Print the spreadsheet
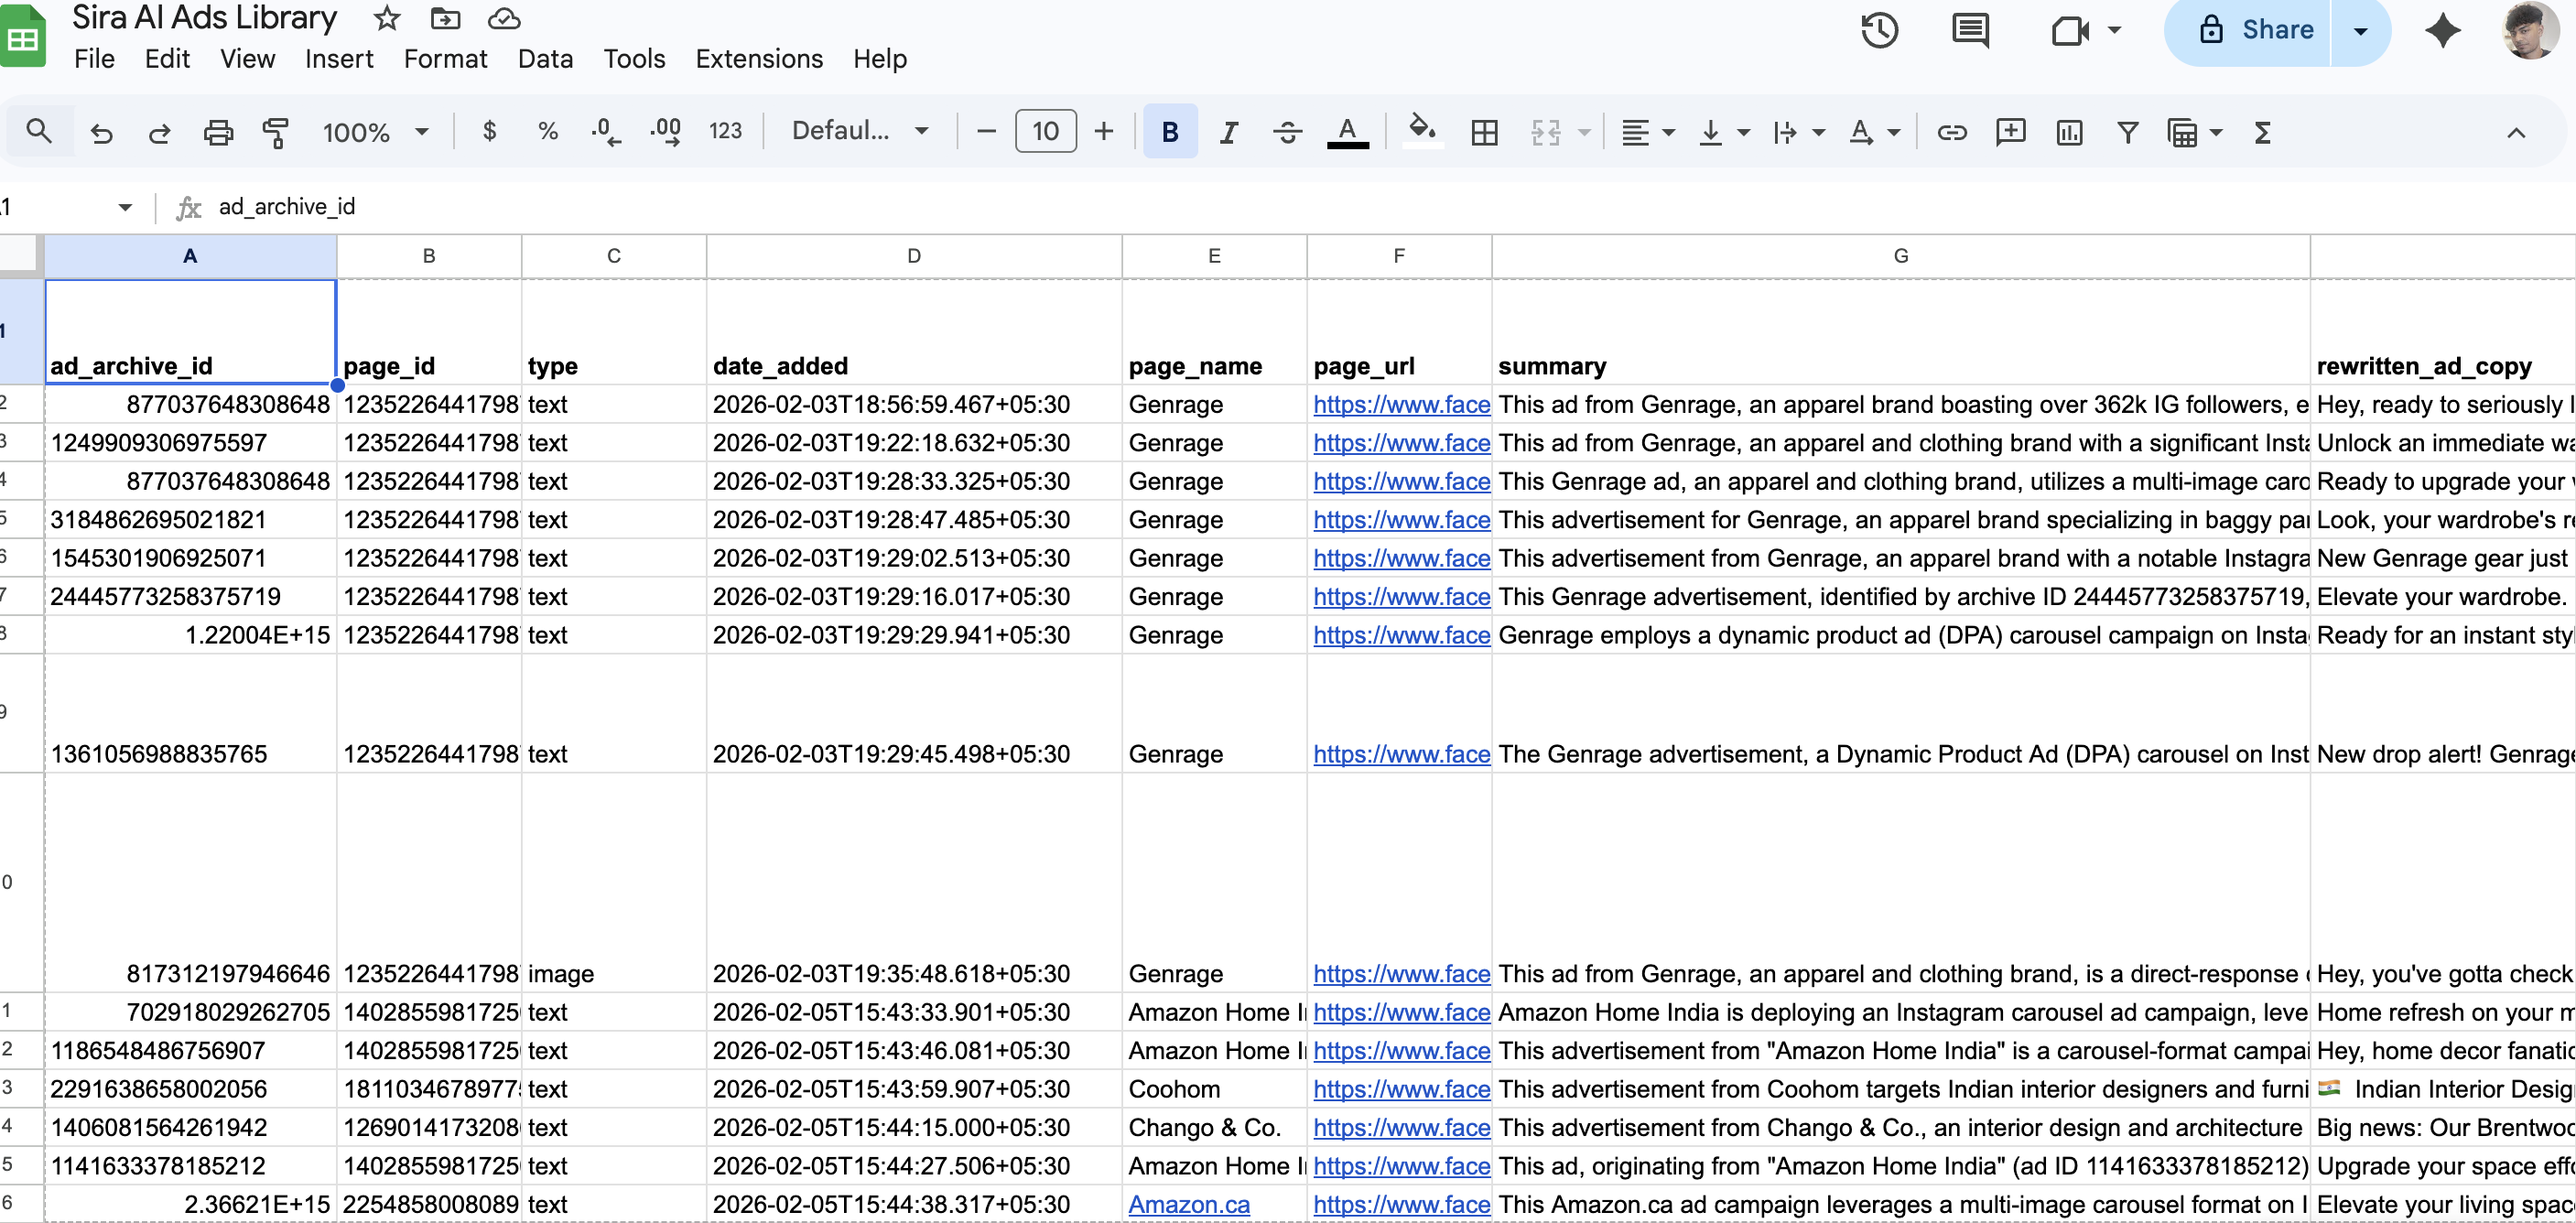 click(x=218, y=132)
